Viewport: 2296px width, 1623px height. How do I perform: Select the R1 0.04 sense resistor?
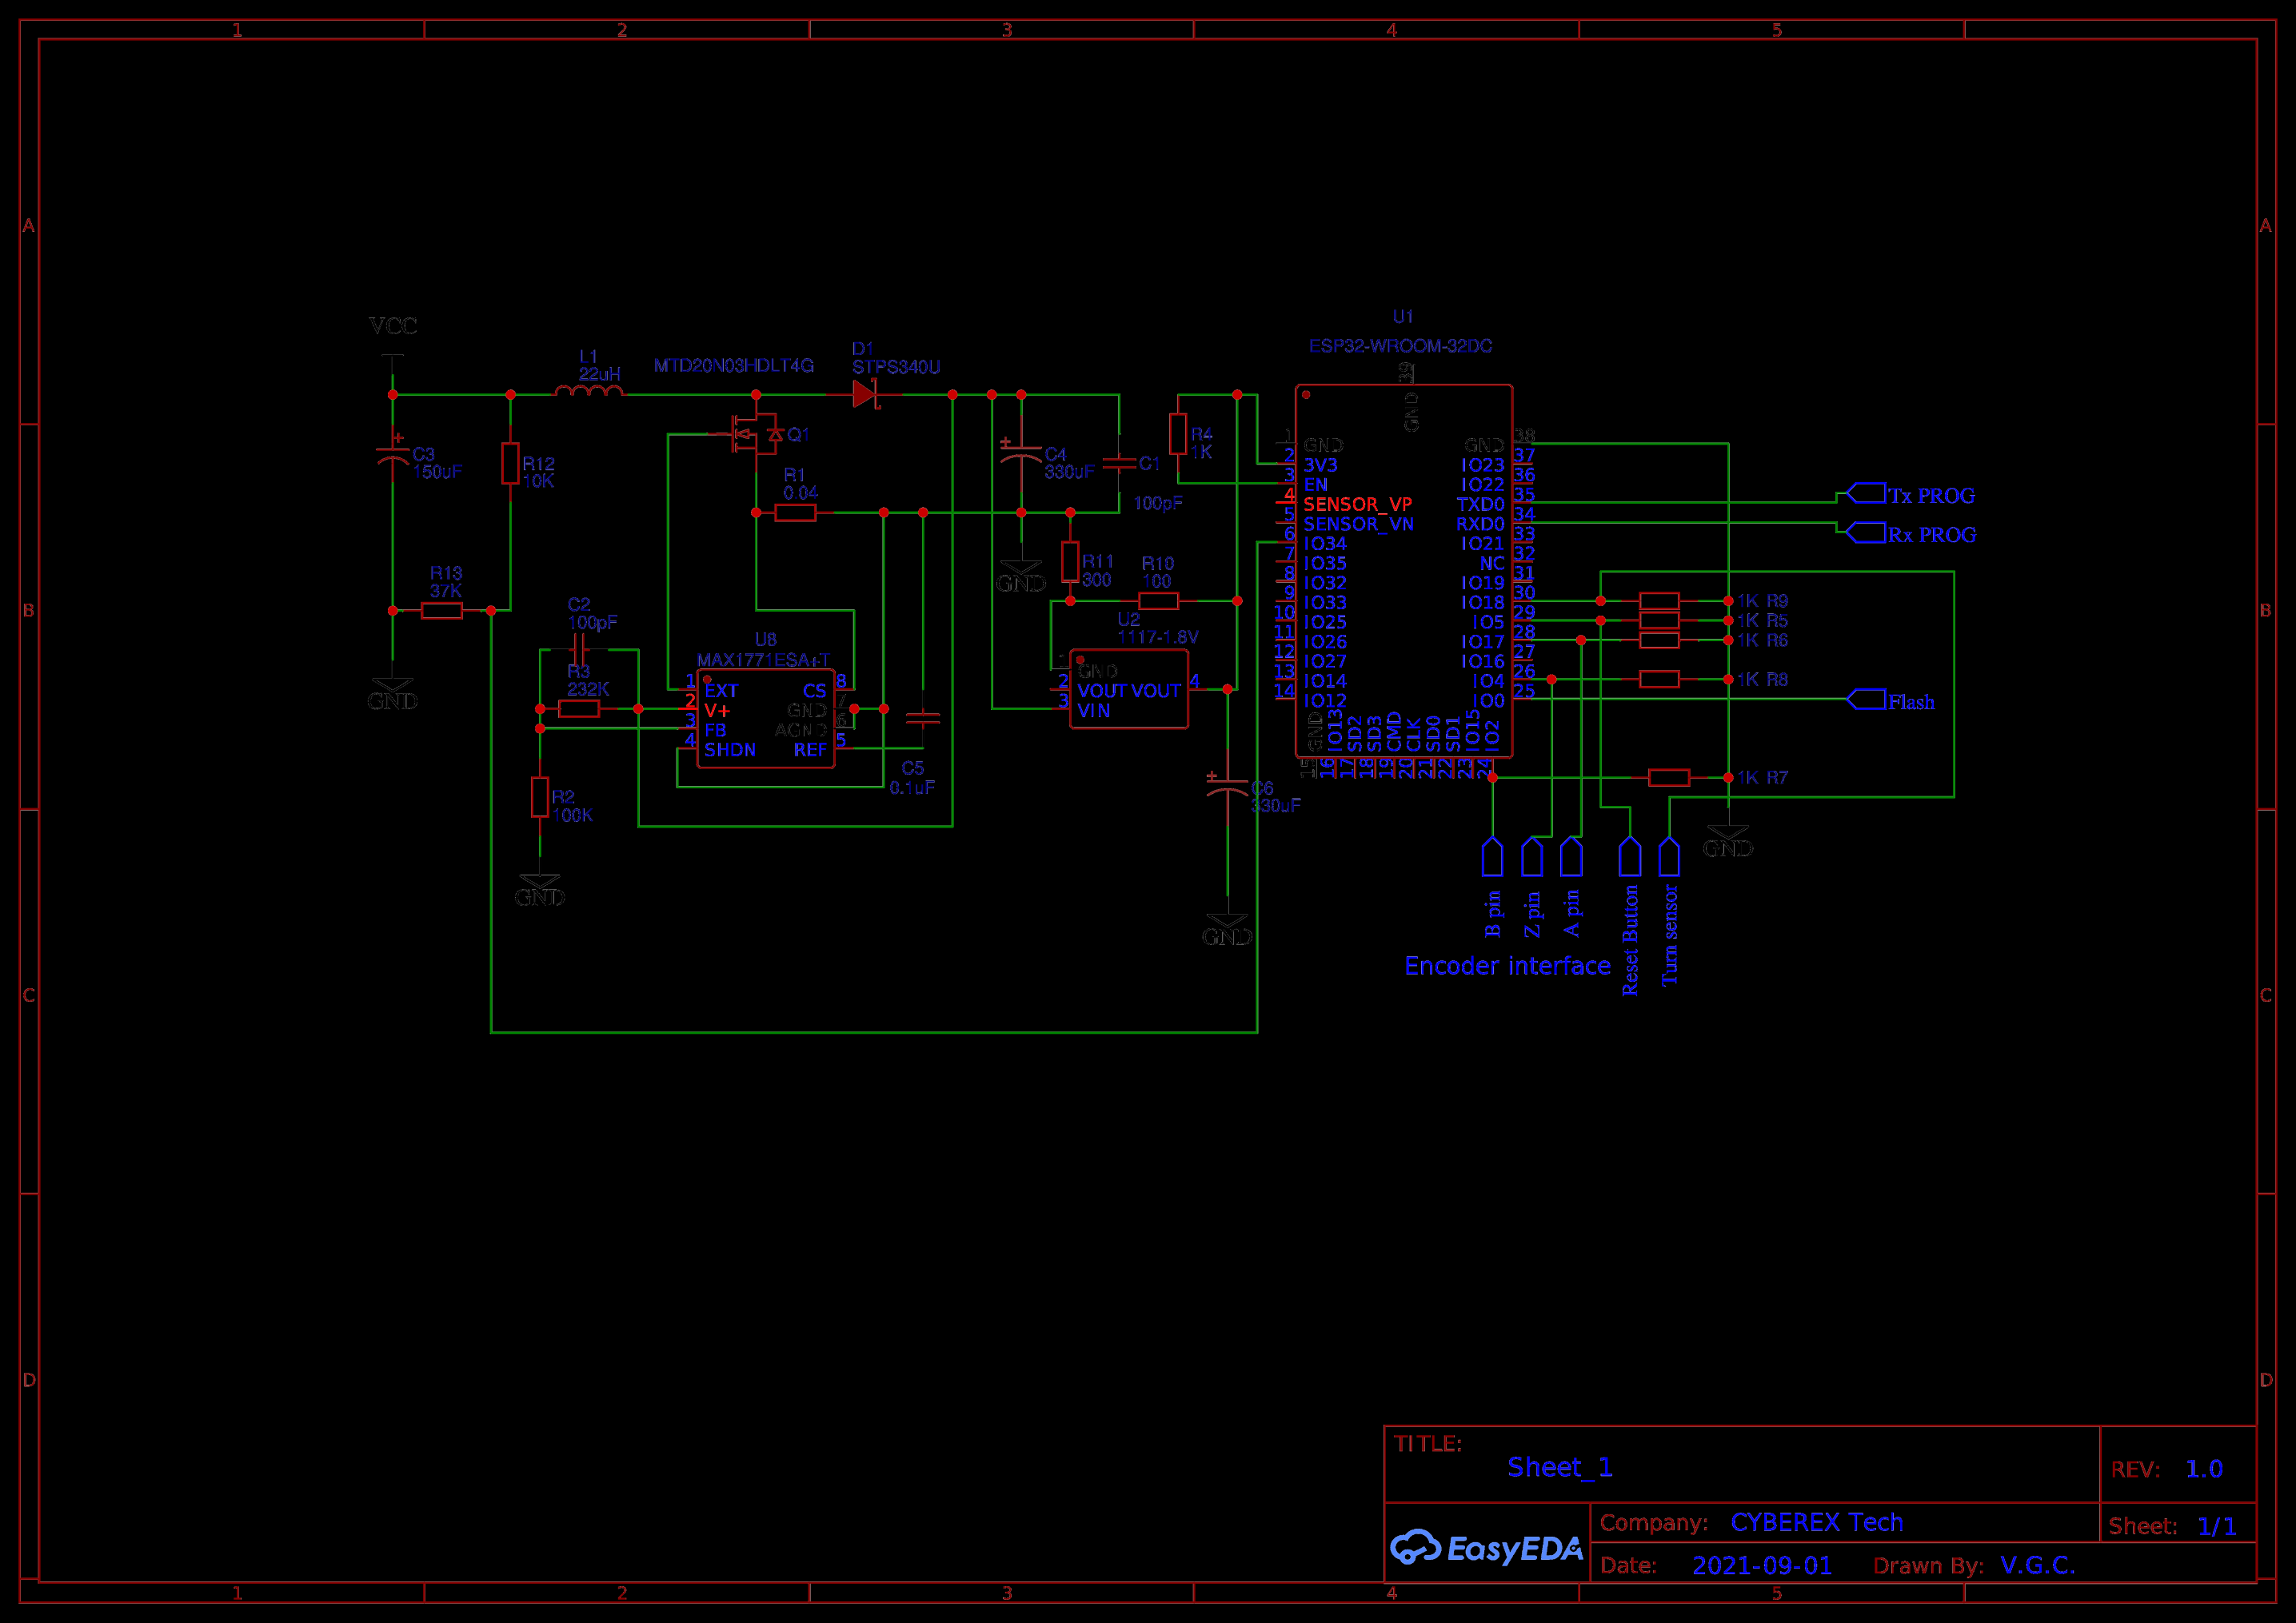coord(796,513)
